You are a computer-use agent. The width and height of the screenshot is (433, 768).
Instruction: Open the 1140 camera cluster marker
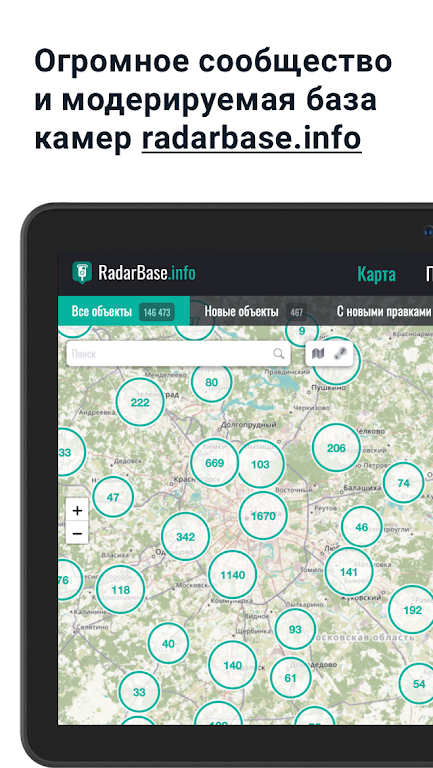click(233, 575)
